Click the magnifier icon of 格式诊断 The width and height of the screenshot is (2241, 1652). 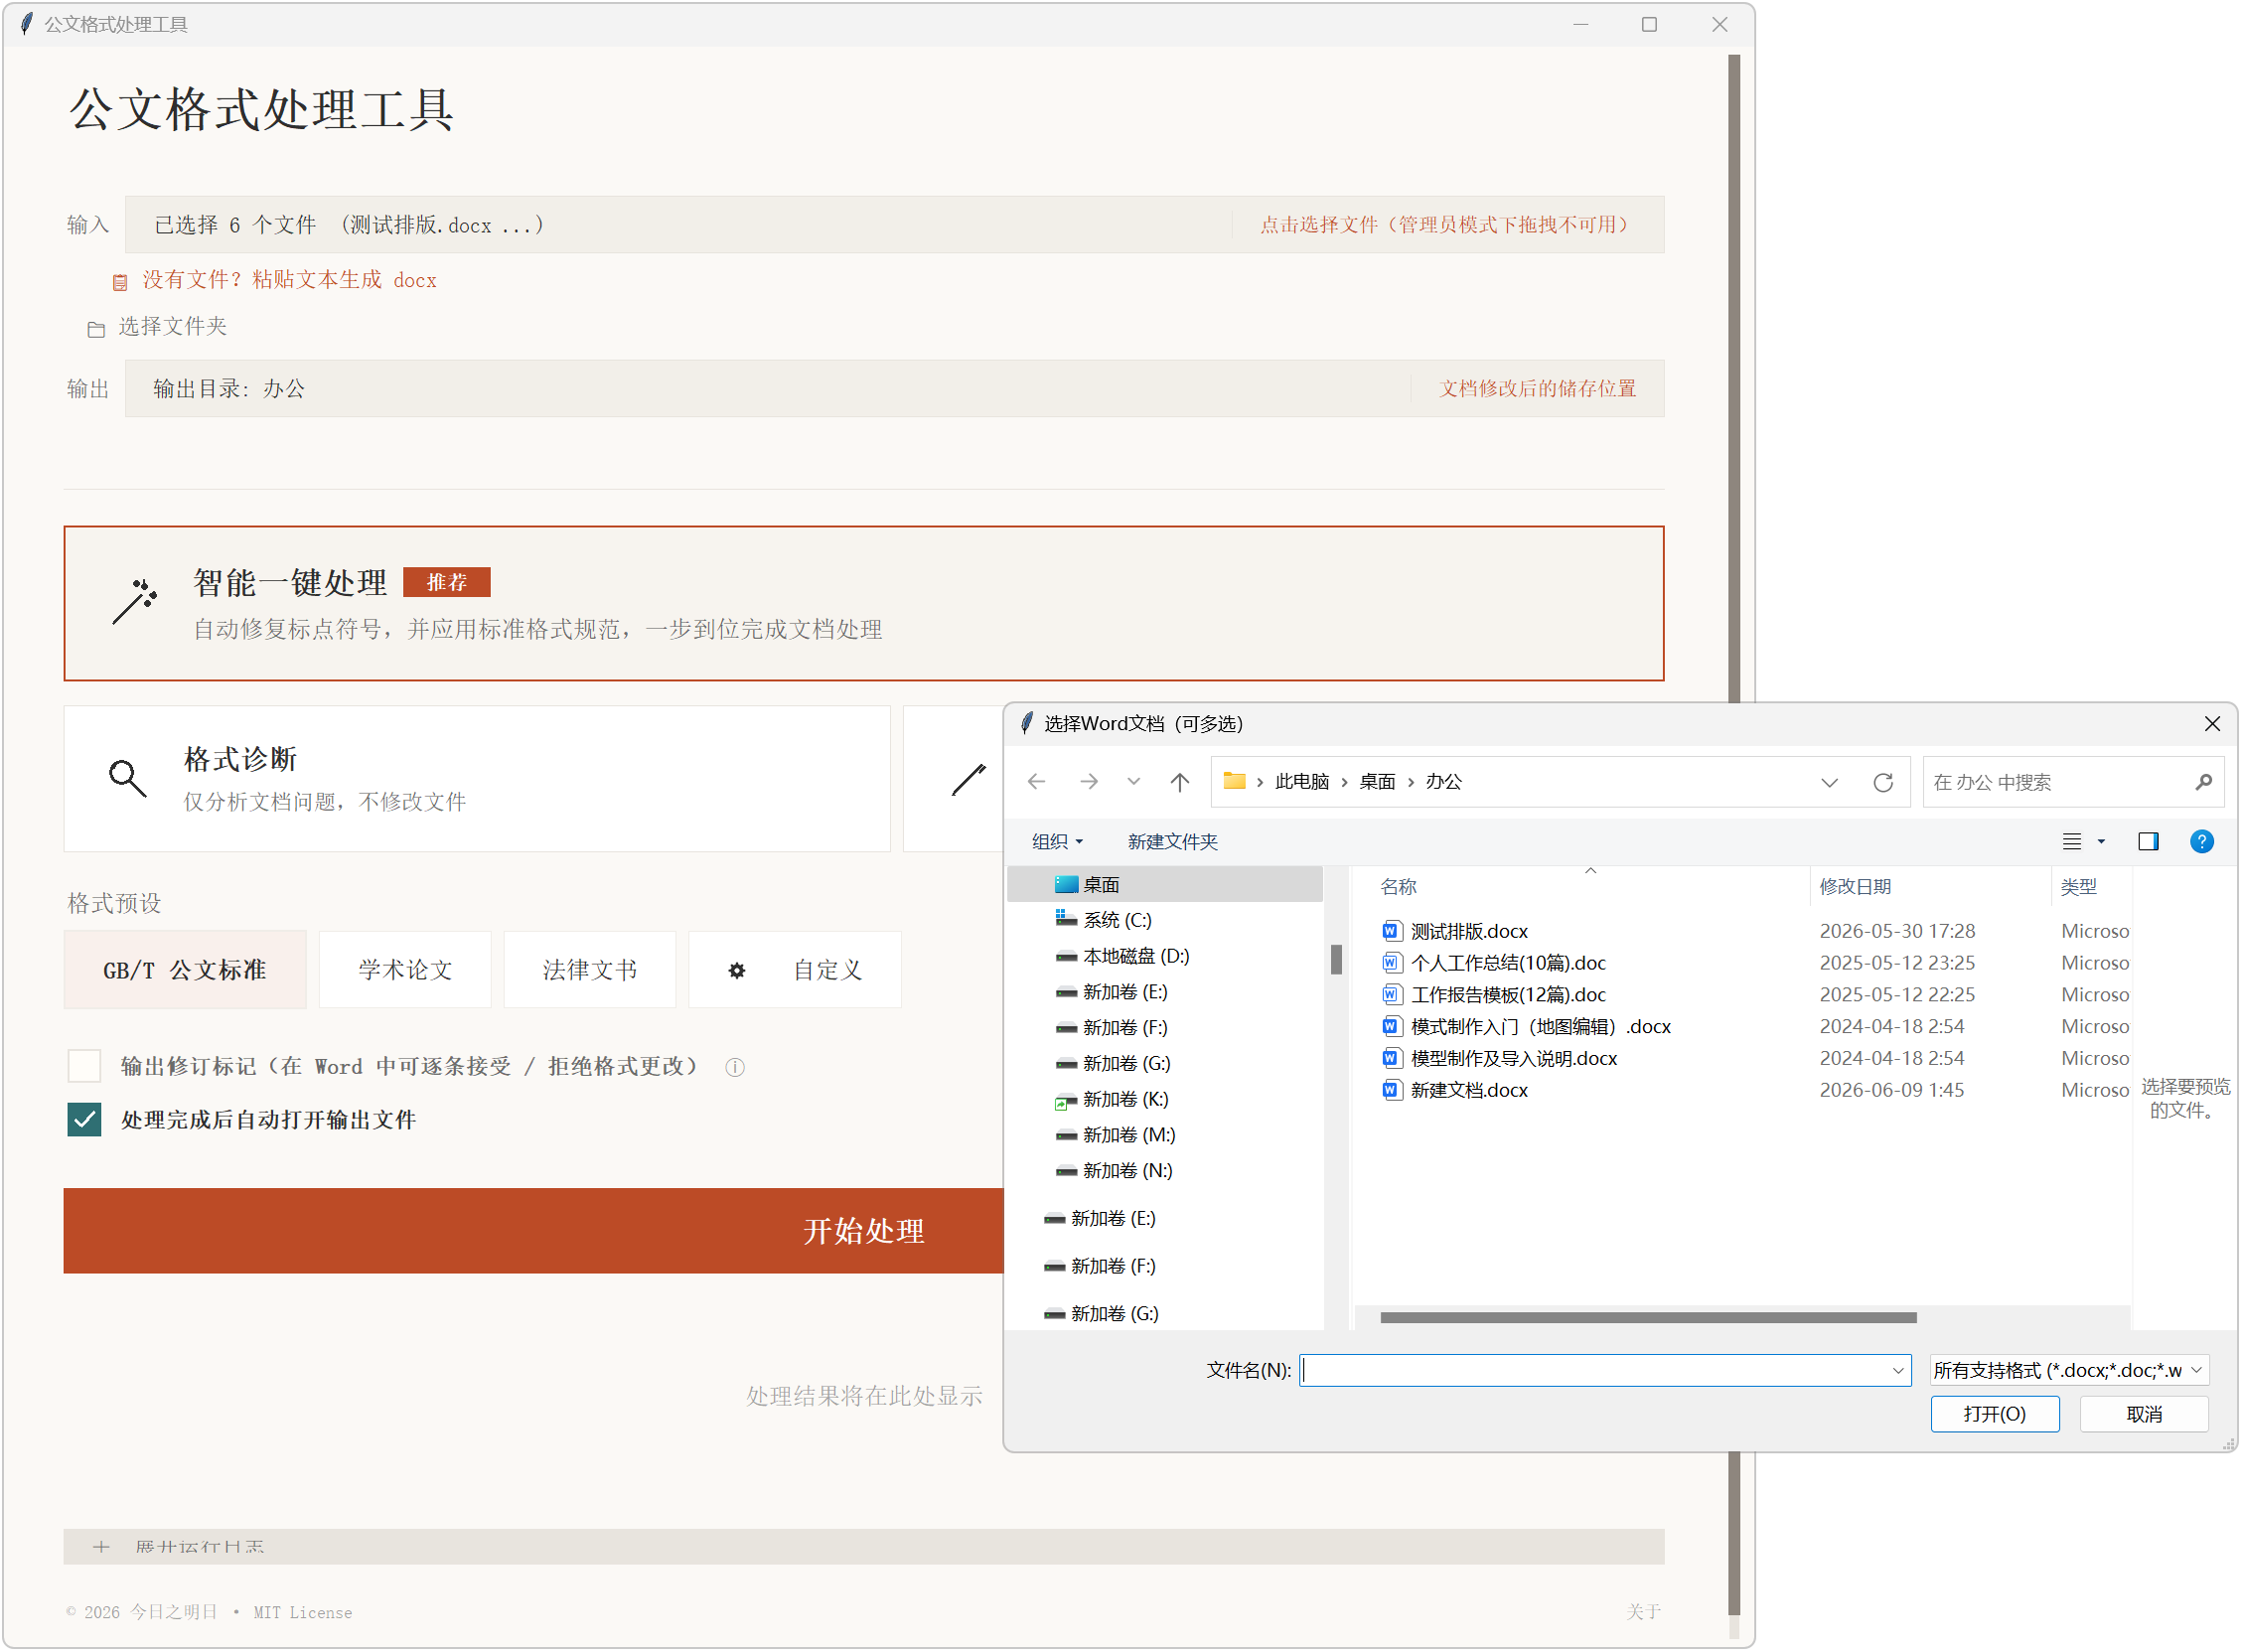[127, 778]
